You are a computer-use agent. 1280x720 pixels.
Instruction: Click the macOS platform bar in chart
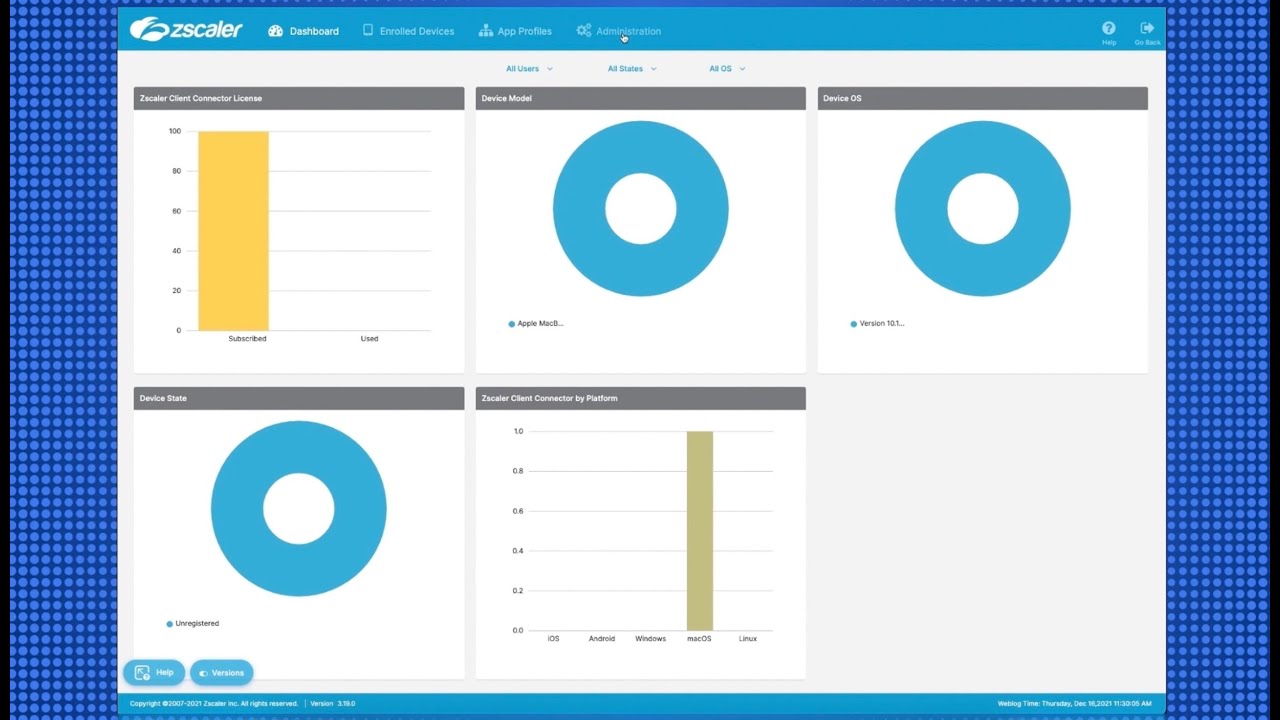(699, 530)
